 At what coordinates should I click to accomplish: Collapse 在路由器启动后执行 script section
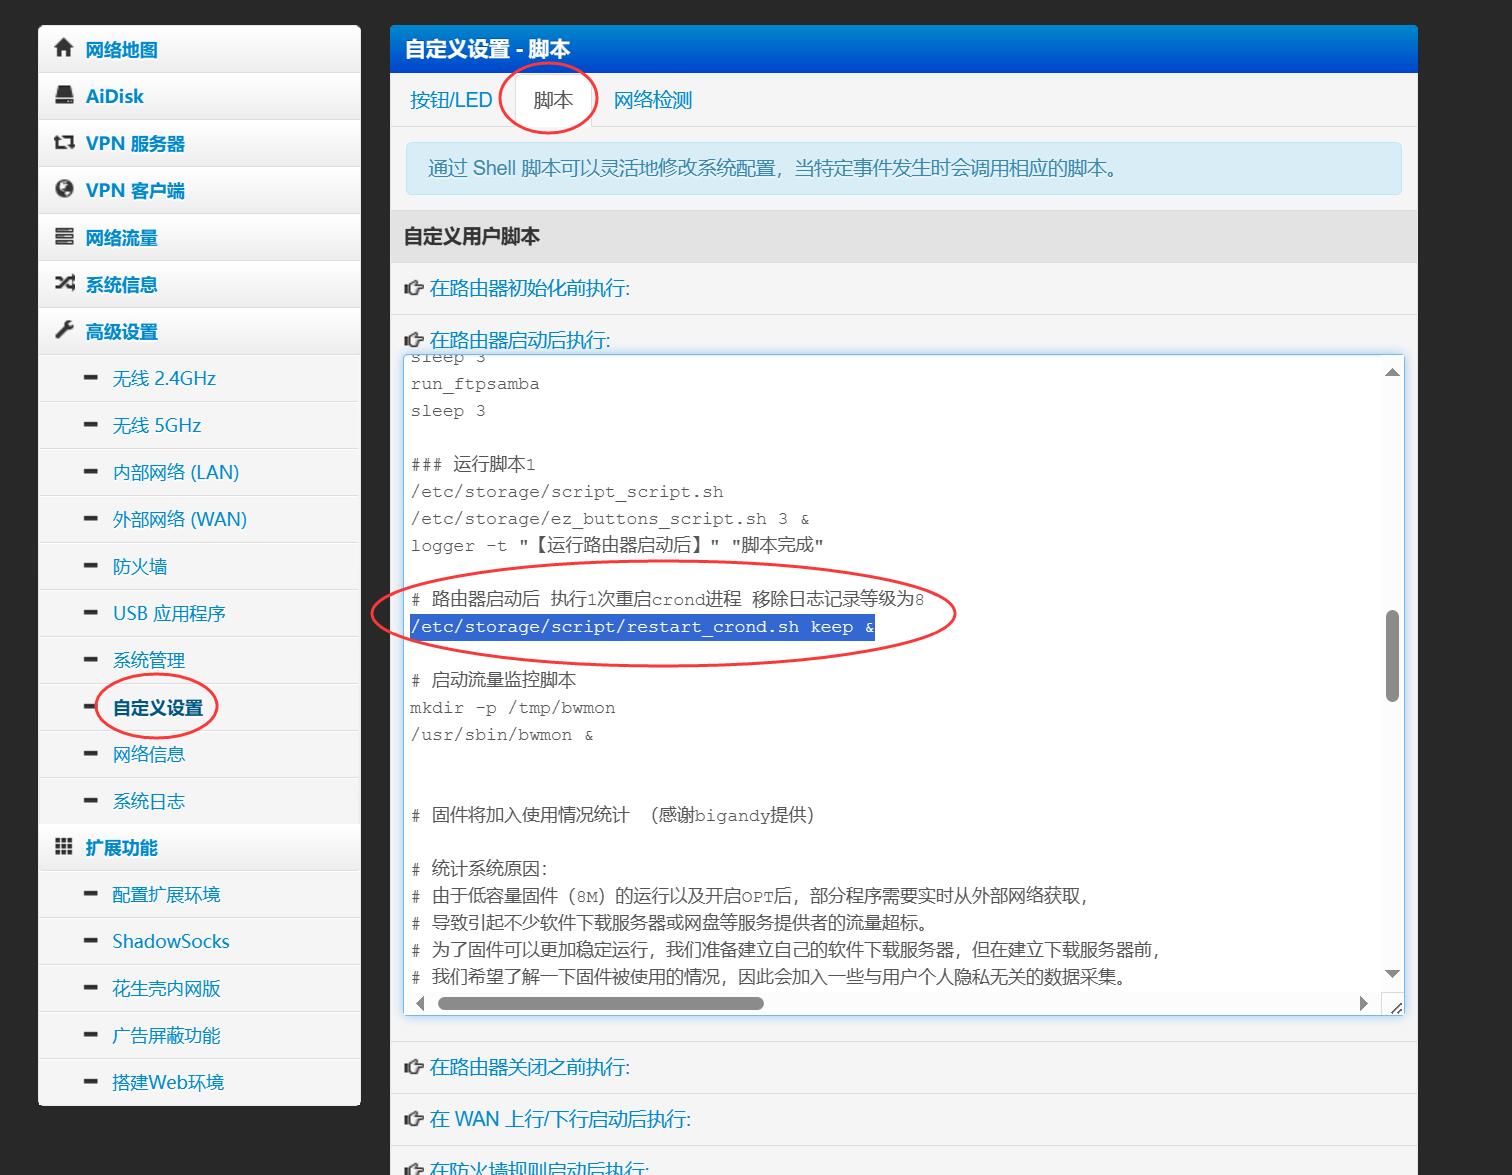[x=520, y=340]
